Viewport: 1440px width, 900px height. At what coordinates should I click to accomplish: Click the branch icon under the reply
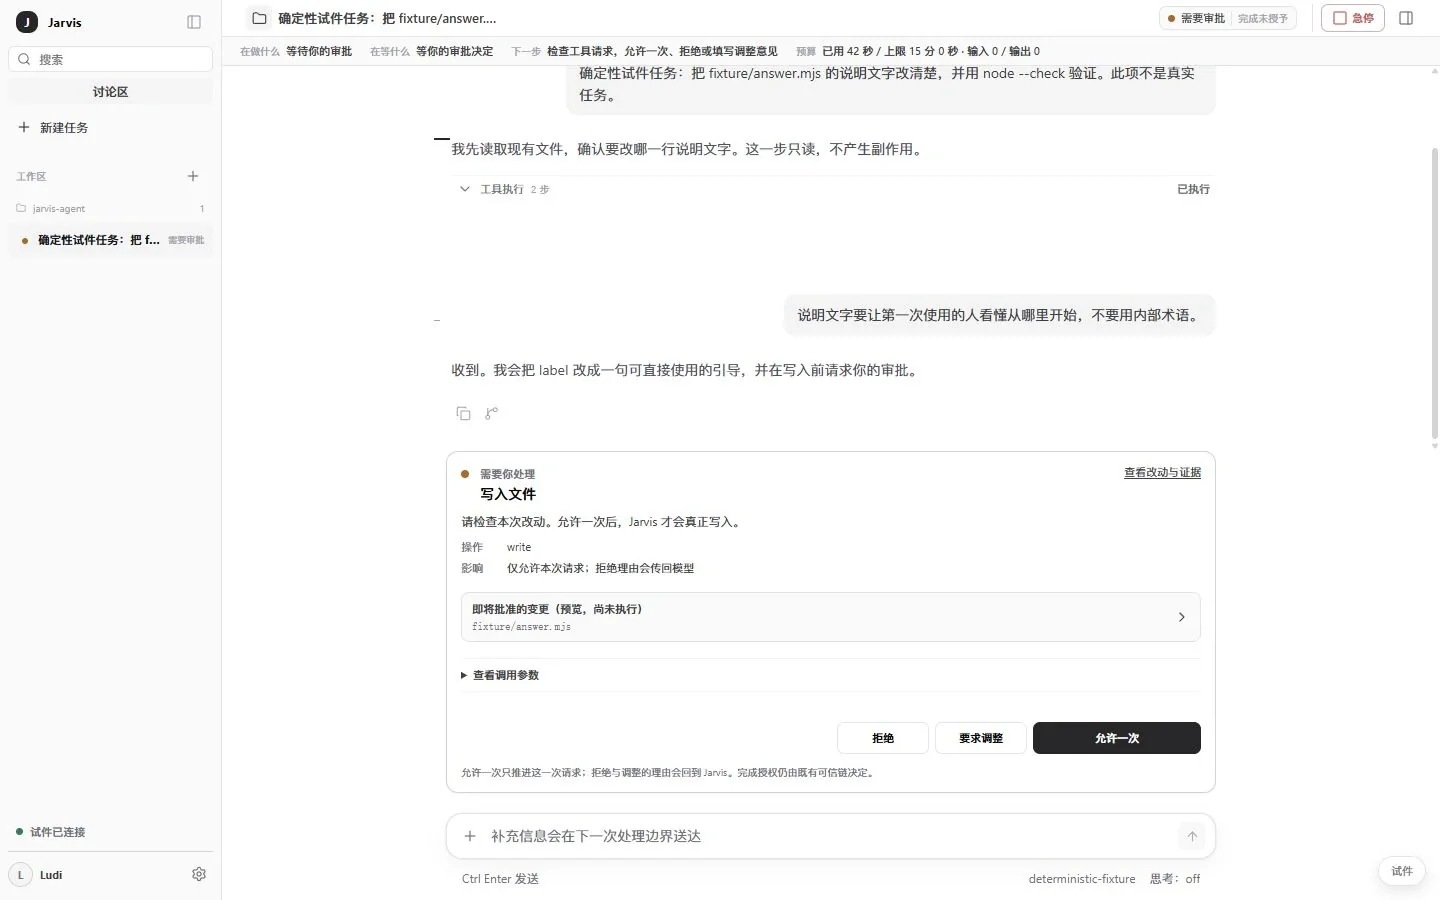[x=491, y=413]
